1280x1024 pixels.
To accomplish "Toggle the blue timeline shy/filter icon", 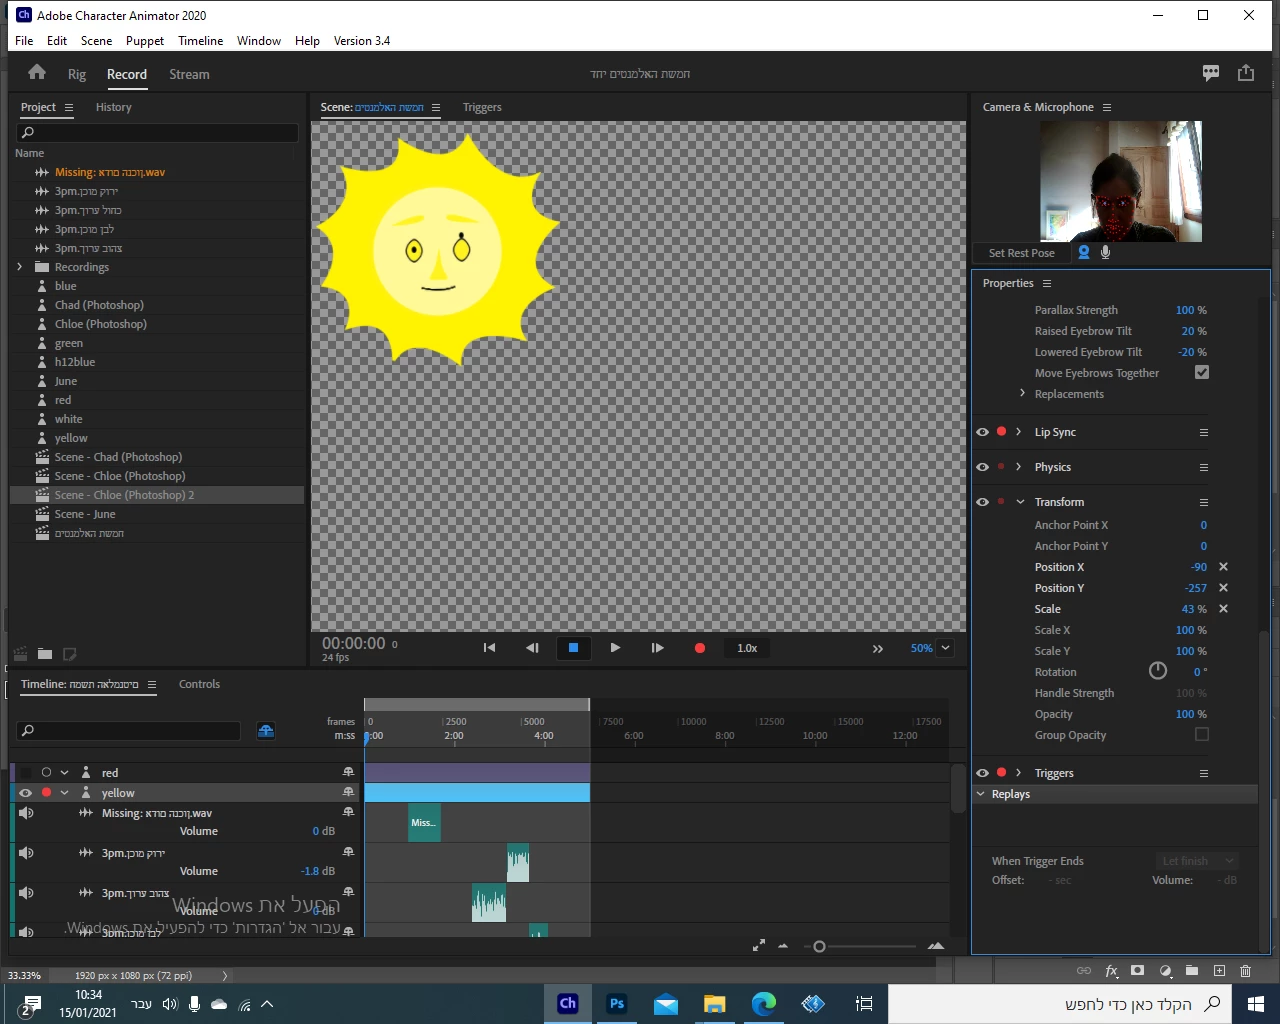I will 266,731.
